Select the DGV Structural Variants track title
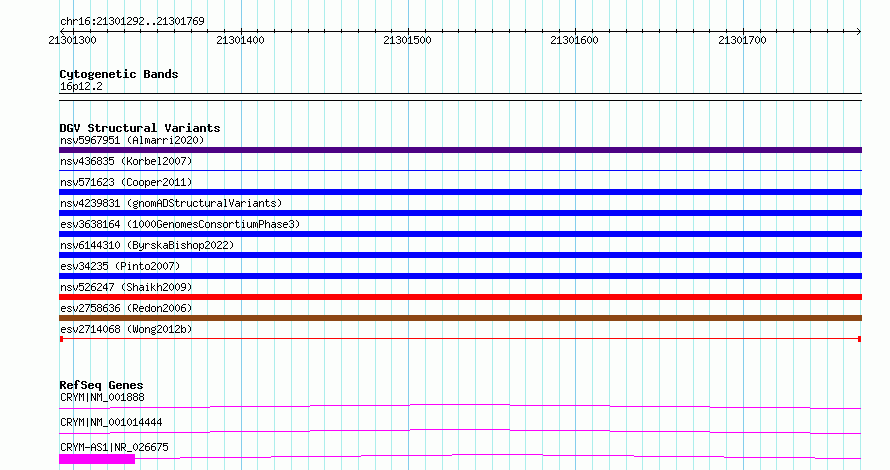 click(140, 128)
